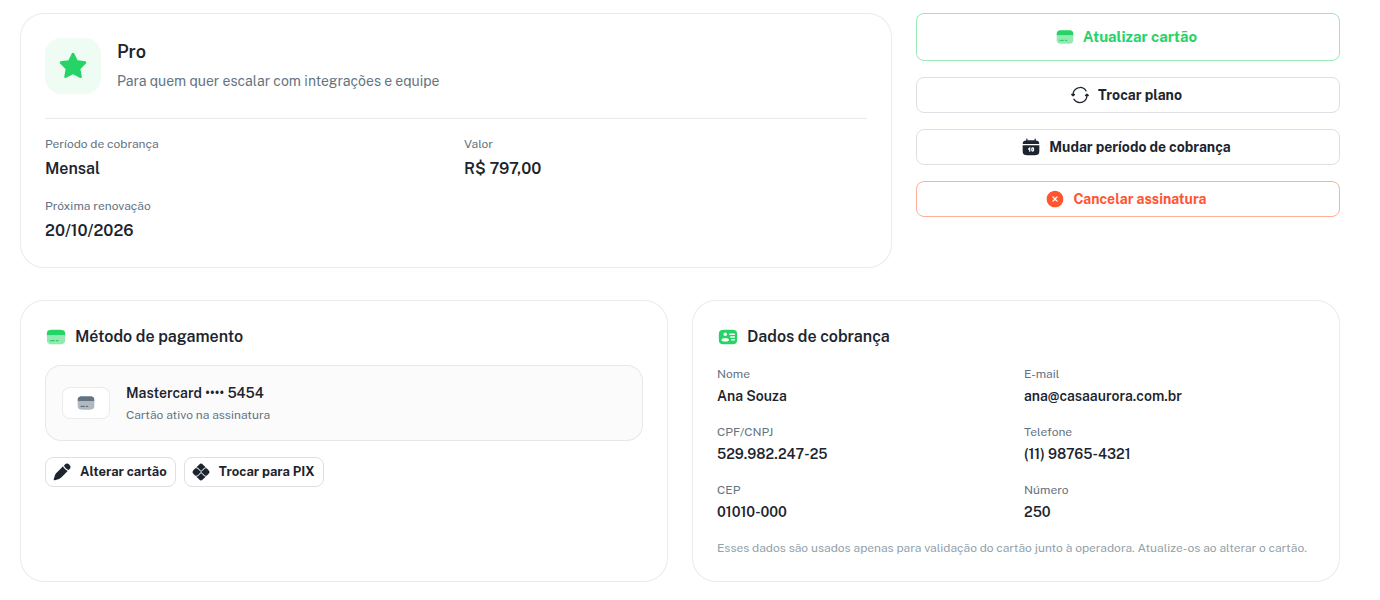Click the CPF value 529.982.247-25
This screenshot has width=1380, height=600.
pos(772,454)
